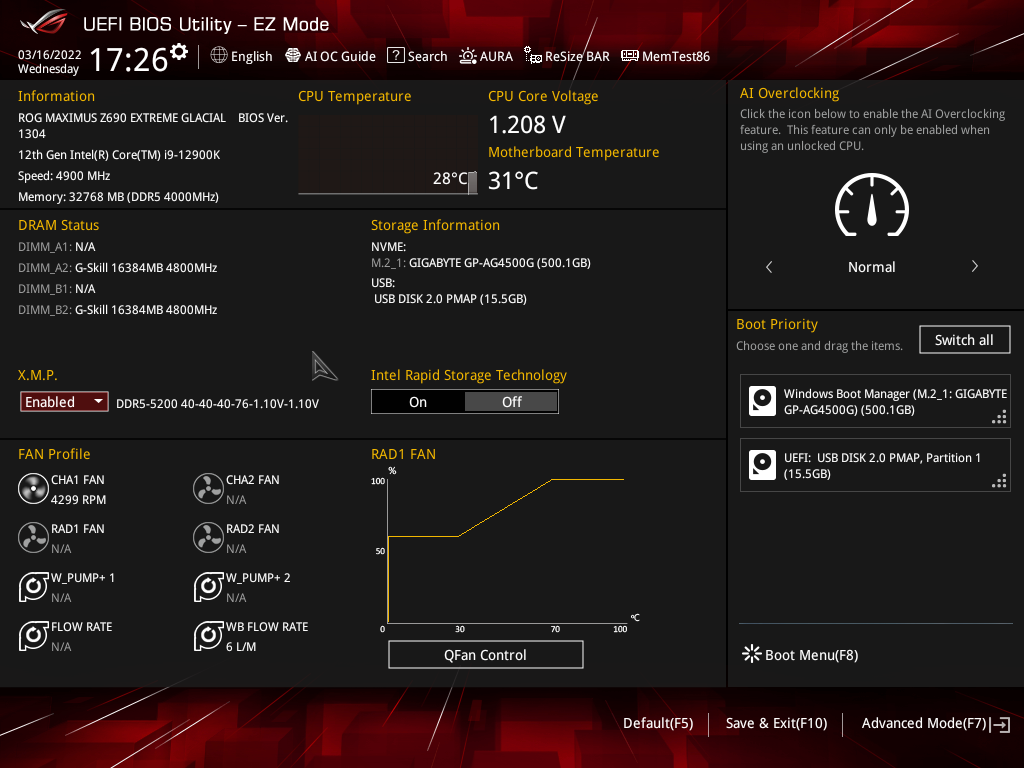
Task: Click USB DISK 2.0 PMAP (15.5GB) storage text
Action: [x=450, y=298]
